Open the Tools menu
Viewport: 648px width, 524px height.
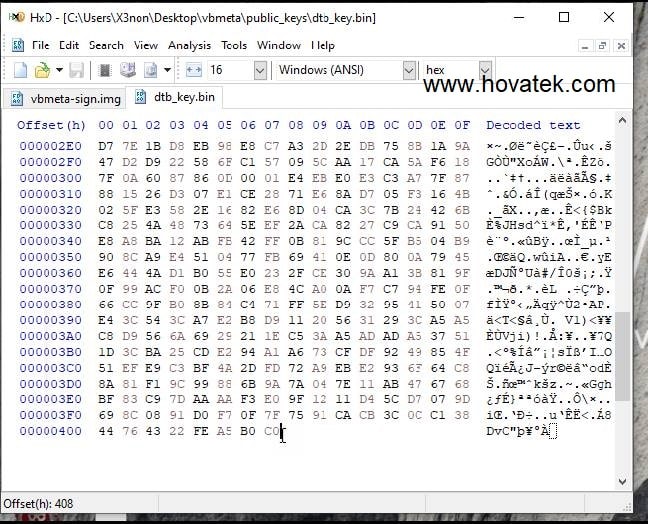click(x=234, y=45)
